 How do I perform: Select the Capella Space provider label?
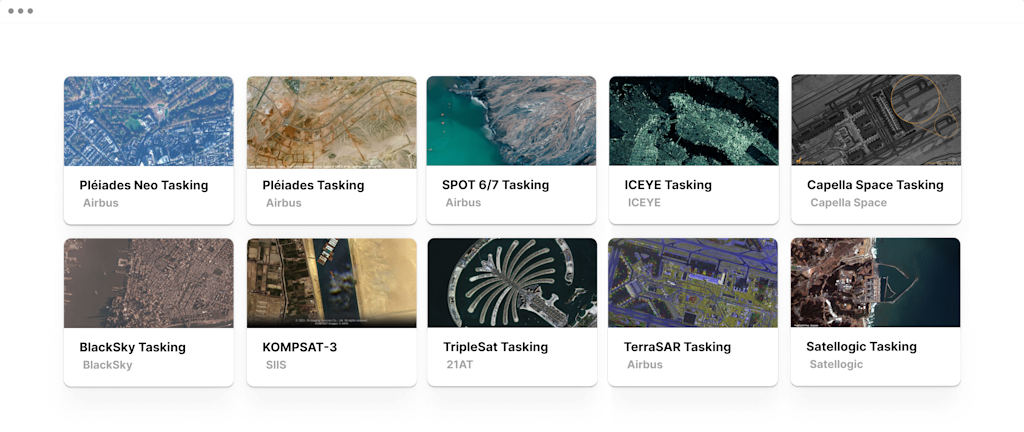(848, 202)
